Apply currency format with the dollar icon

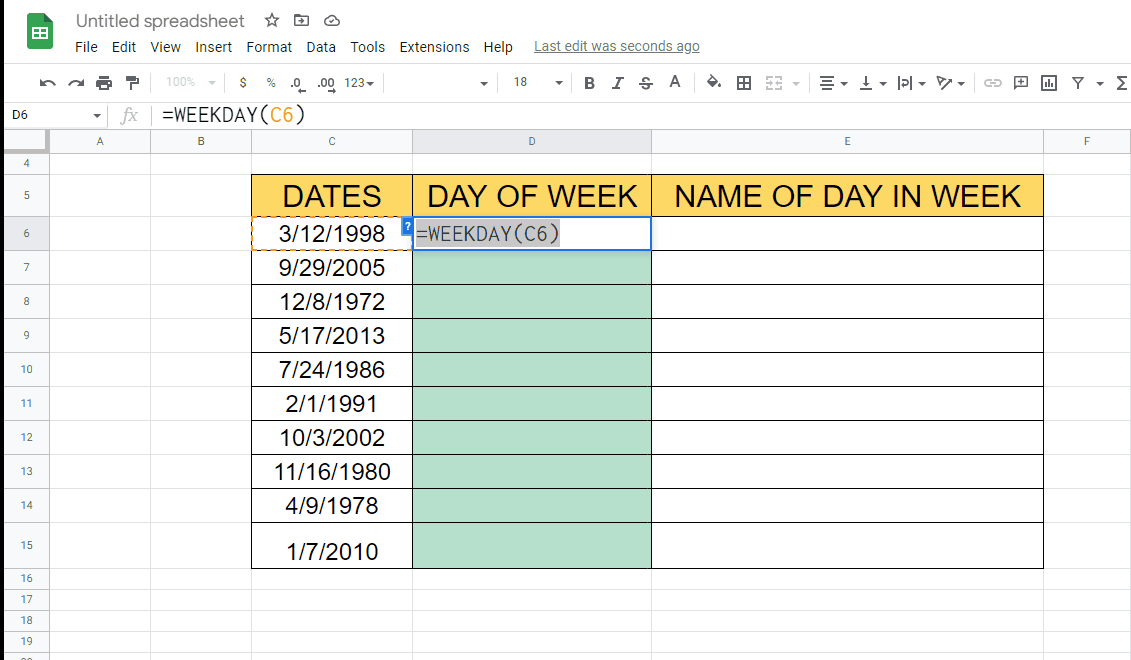(243, 83)
